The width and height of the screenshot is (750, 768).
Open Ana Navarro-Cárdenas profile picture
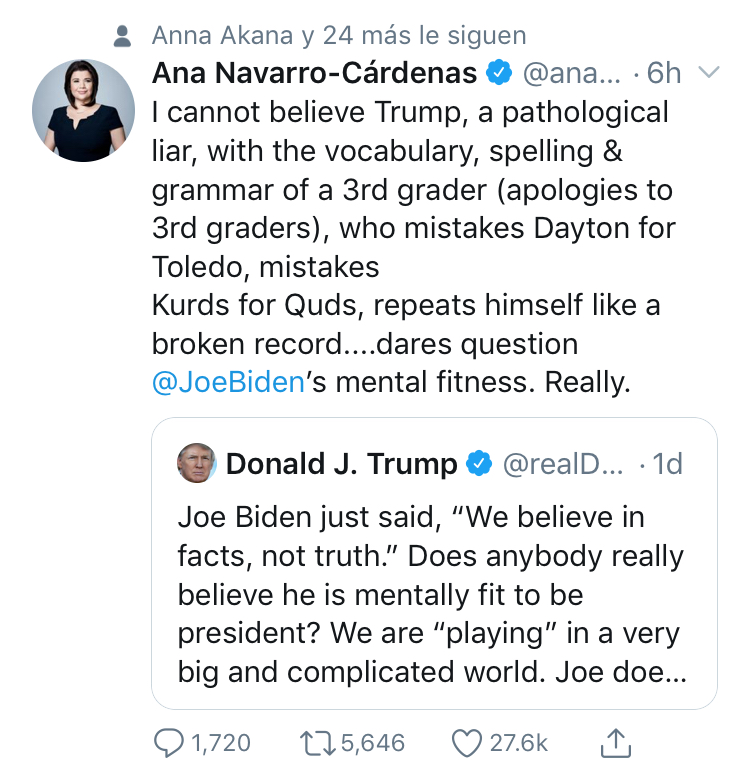83,110
